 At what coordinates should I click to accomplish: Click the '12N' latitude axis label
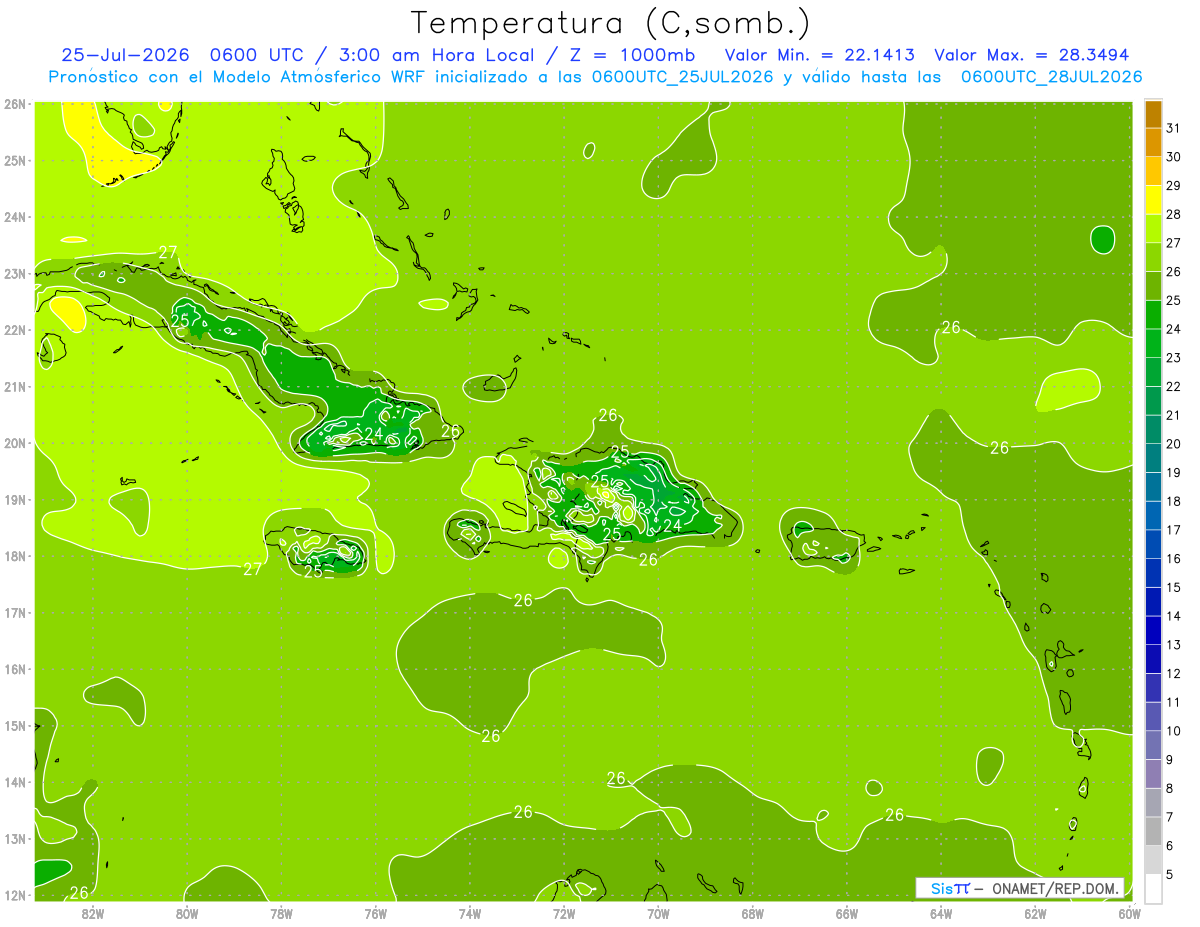pyautogui.click(x=15, y=895)
